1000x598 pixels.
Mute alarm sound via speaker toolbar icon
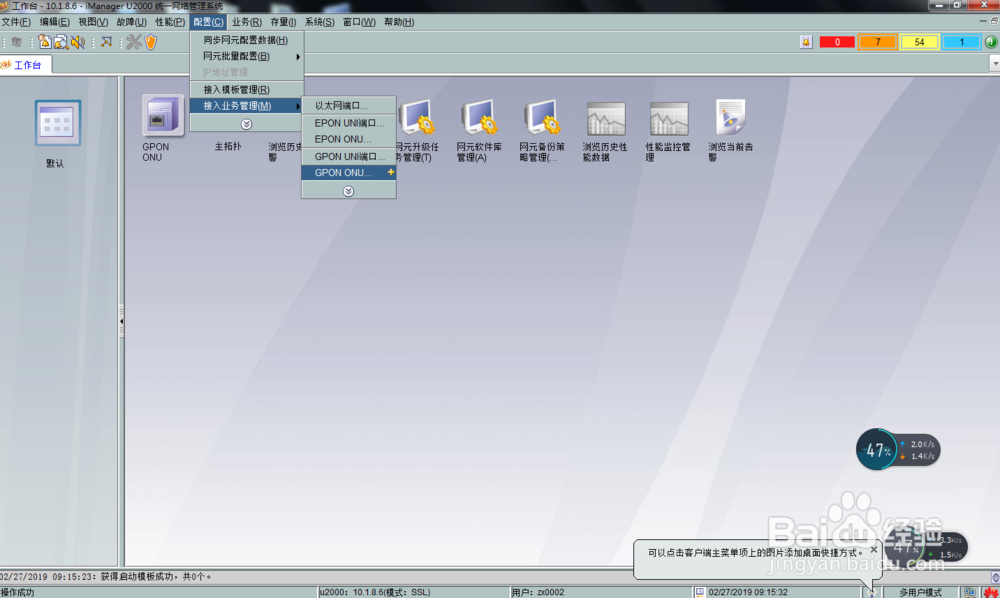pyautogui.click(x=78, y=42)
